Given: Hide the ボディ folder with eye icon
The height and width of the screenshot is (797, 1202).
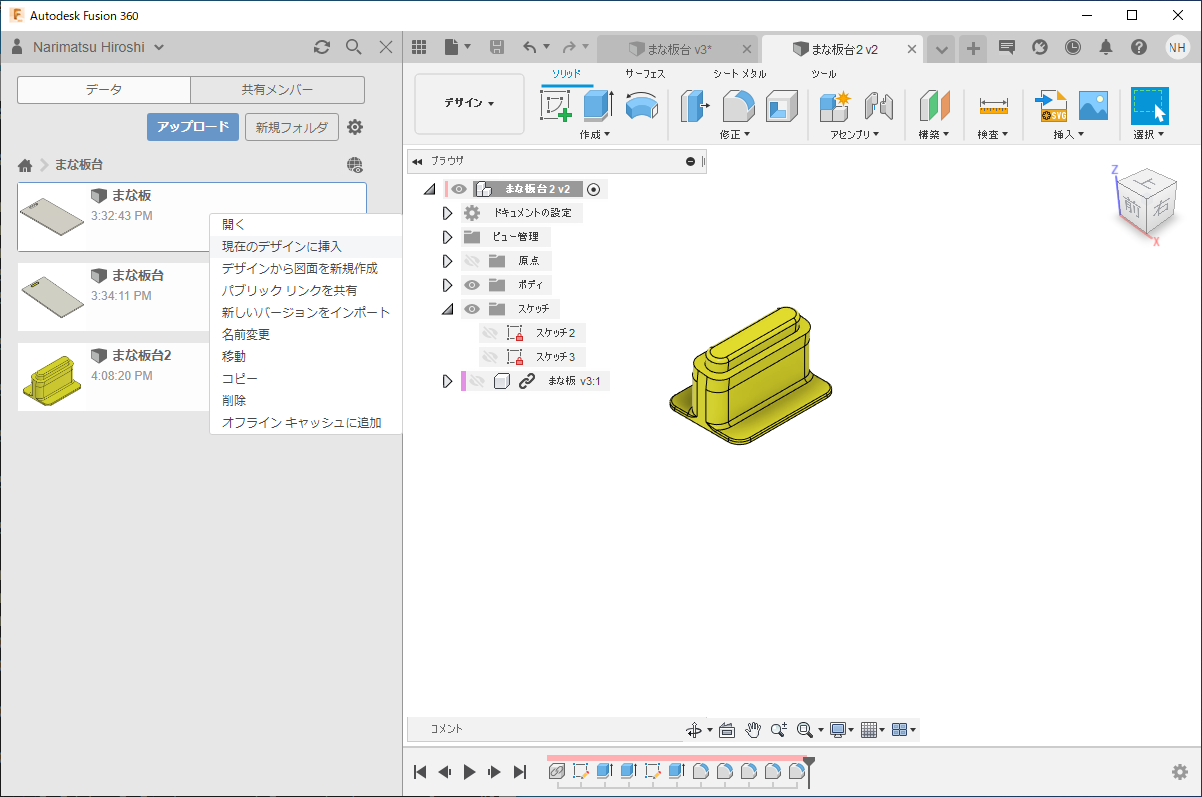Looking at the screenshot, I should pyautogui.click(x=472, y=285).
